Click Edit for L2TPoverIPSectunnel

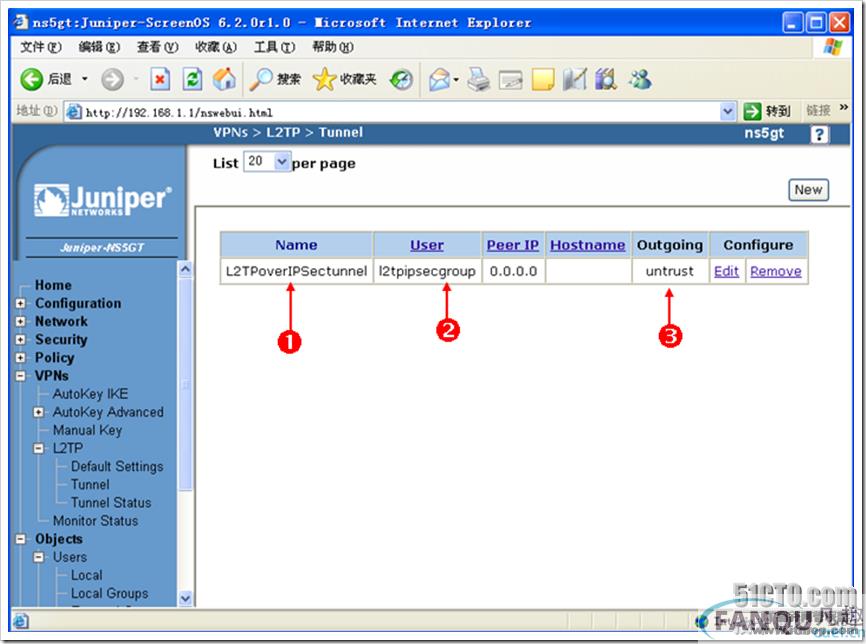click(726, 271)
